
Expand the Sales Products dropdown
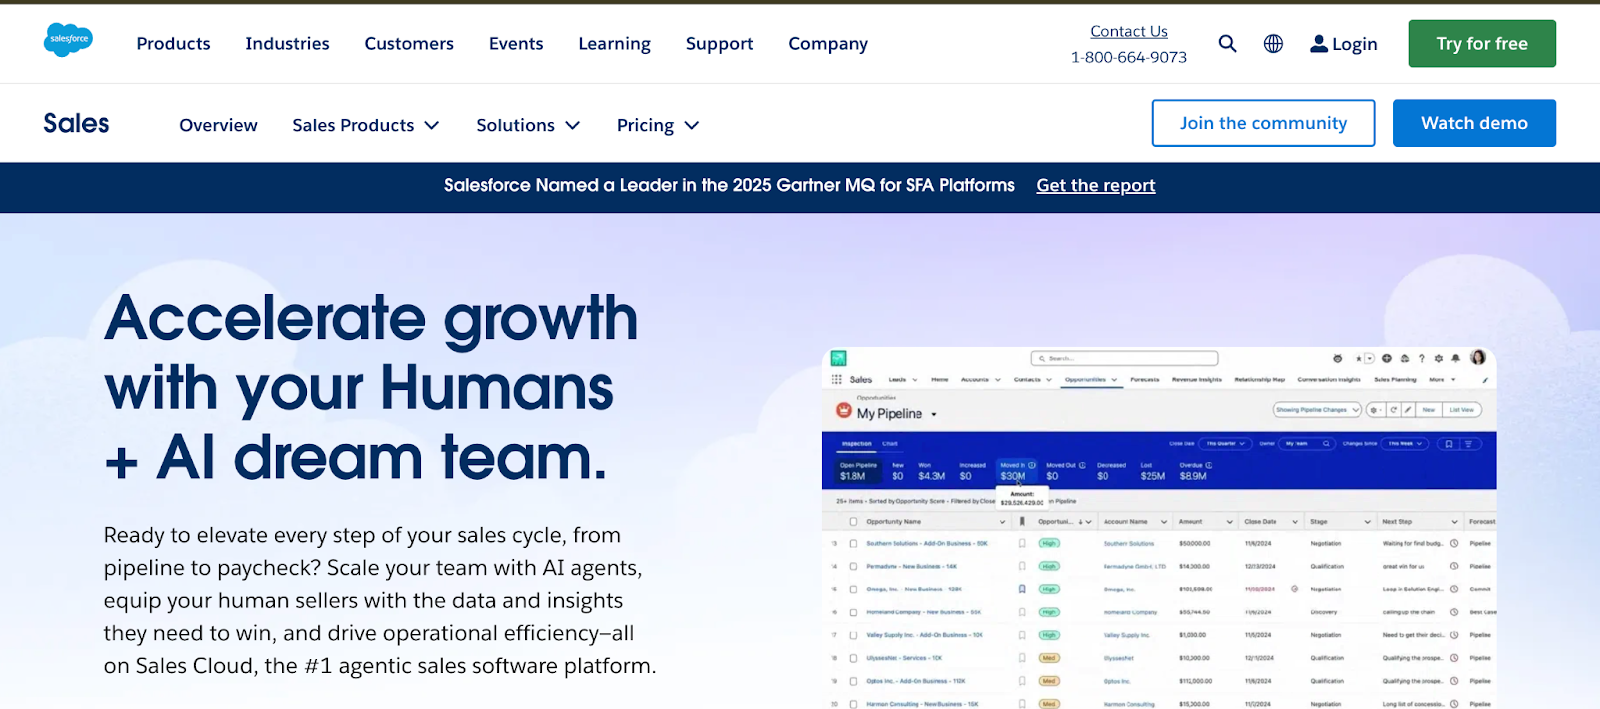(x=366, y=125)
